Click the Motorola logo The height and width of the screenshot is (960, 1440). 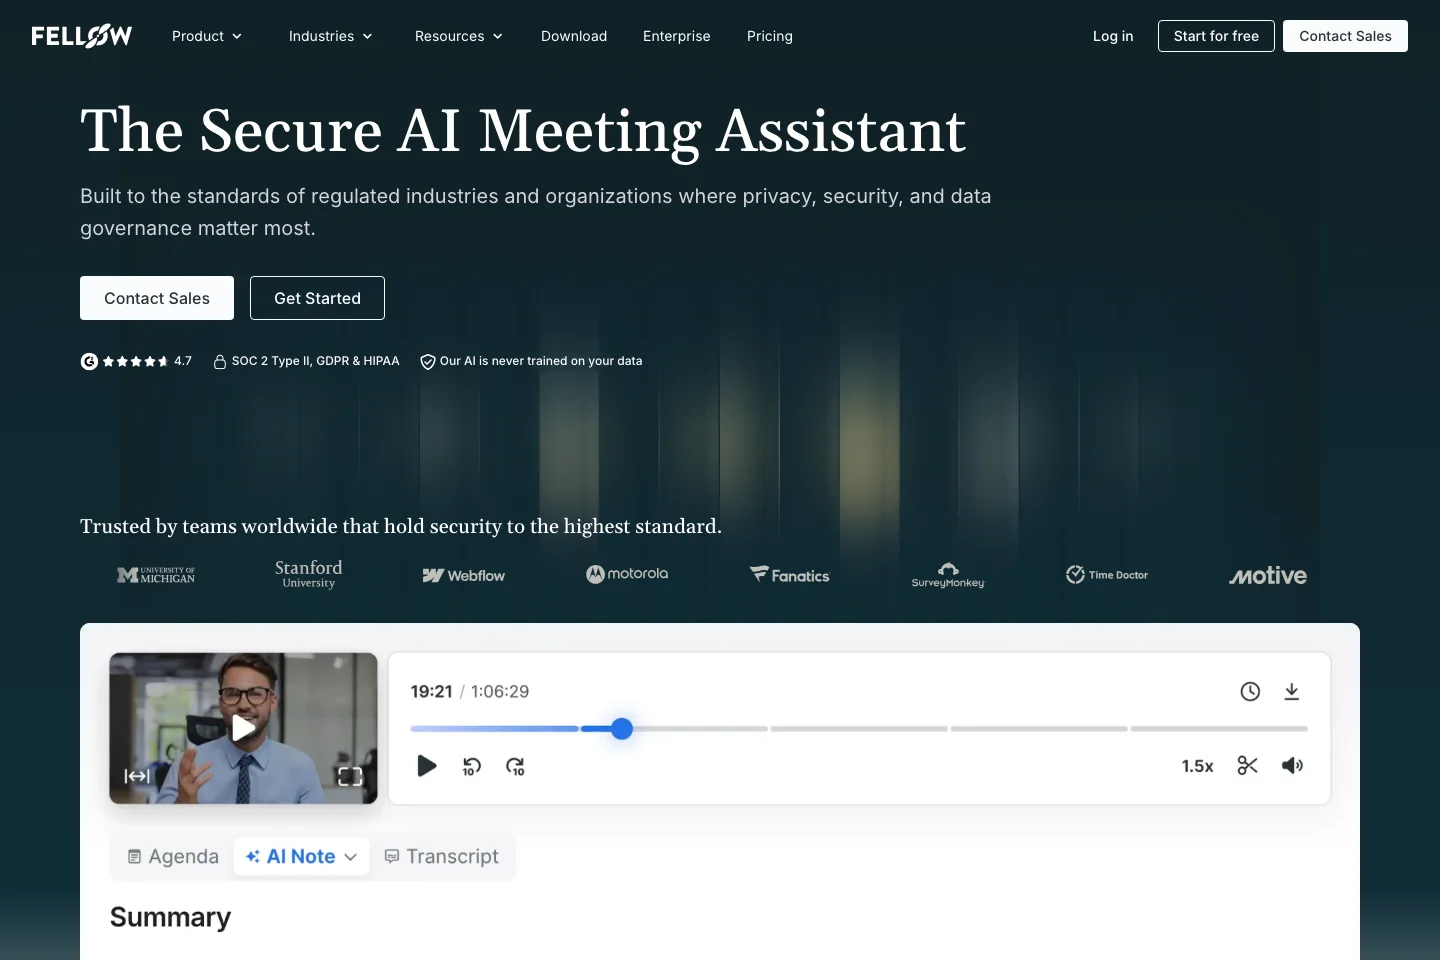[627, 574]
